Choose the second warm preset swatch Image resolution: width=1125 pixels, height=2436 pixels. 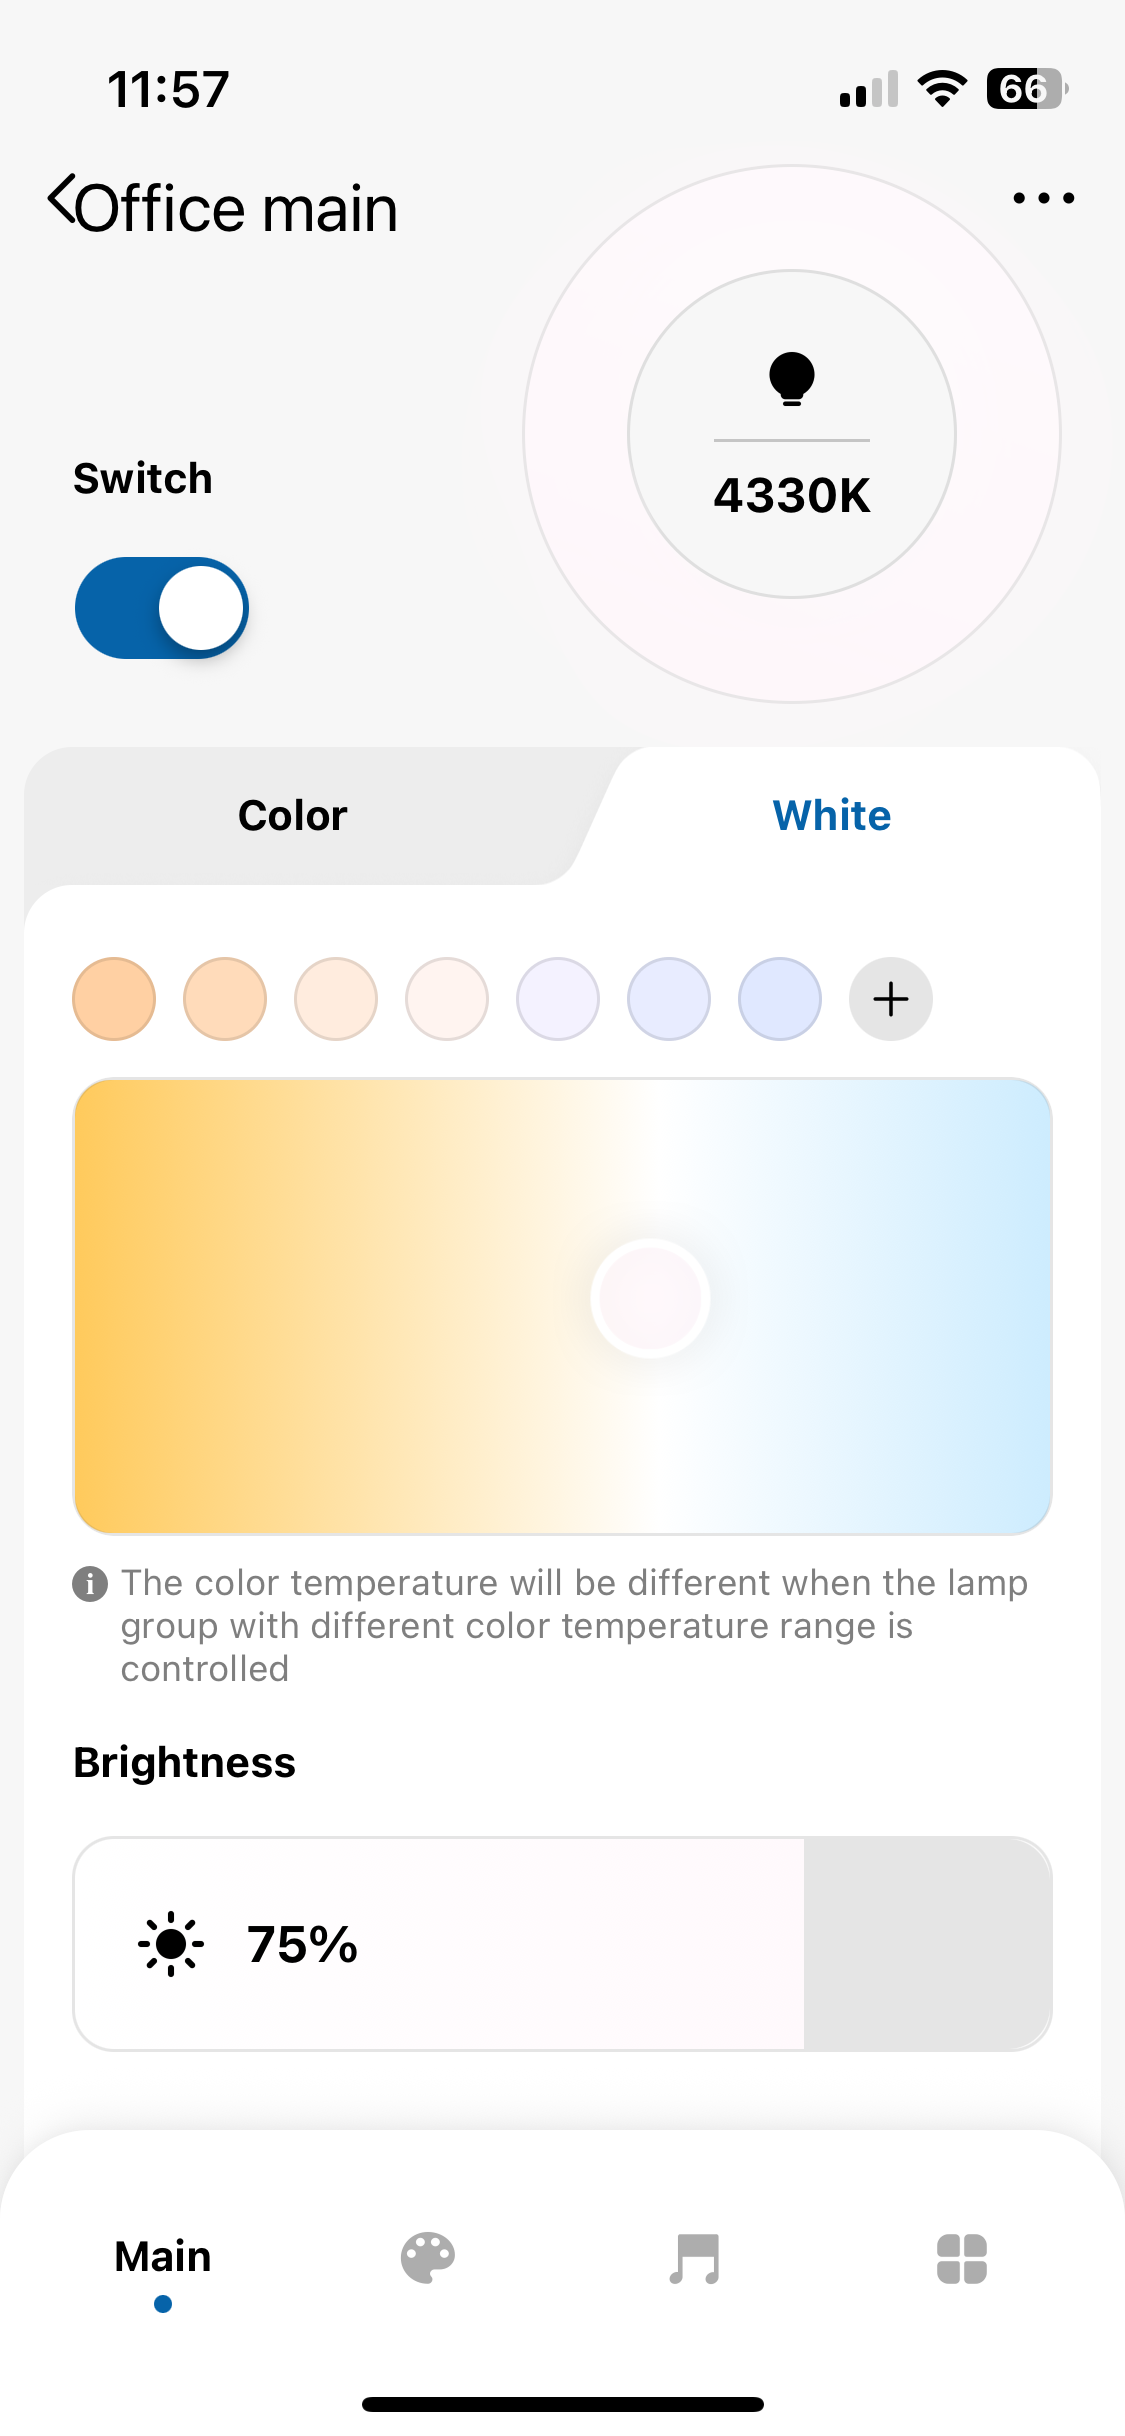225,999
